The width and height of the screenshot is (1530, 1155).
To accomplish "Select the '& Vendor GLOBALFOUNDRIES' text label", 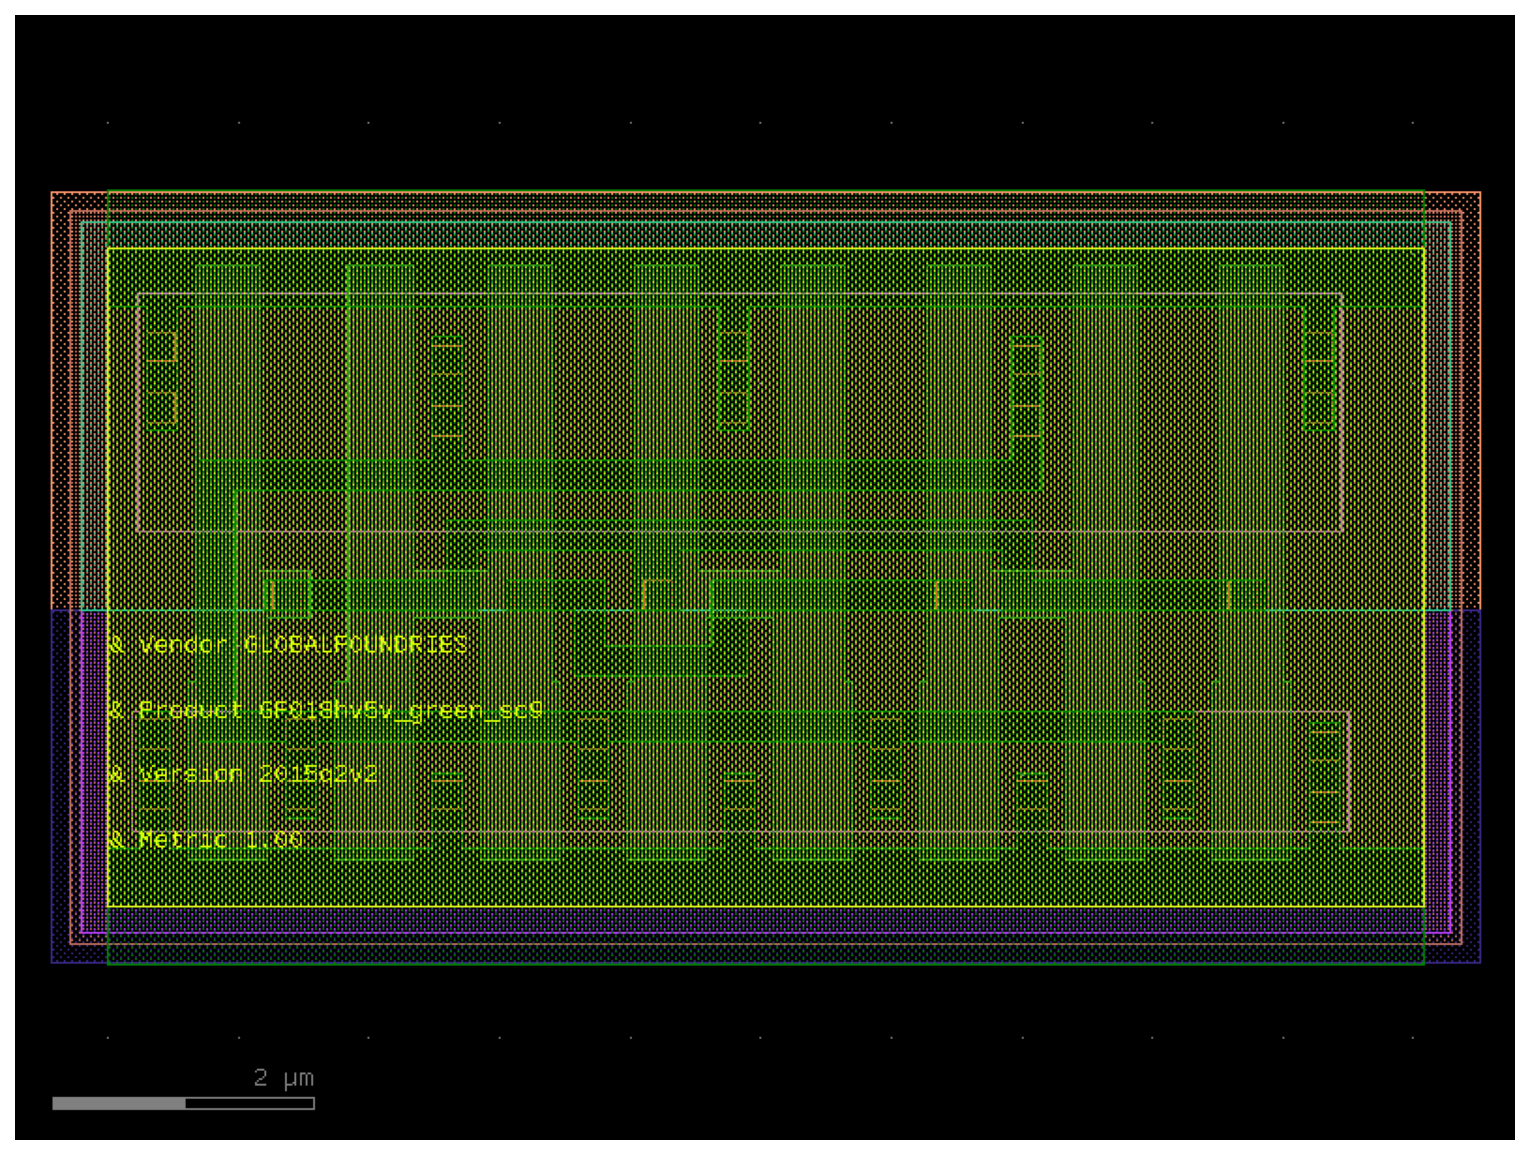I will (288, 645).
